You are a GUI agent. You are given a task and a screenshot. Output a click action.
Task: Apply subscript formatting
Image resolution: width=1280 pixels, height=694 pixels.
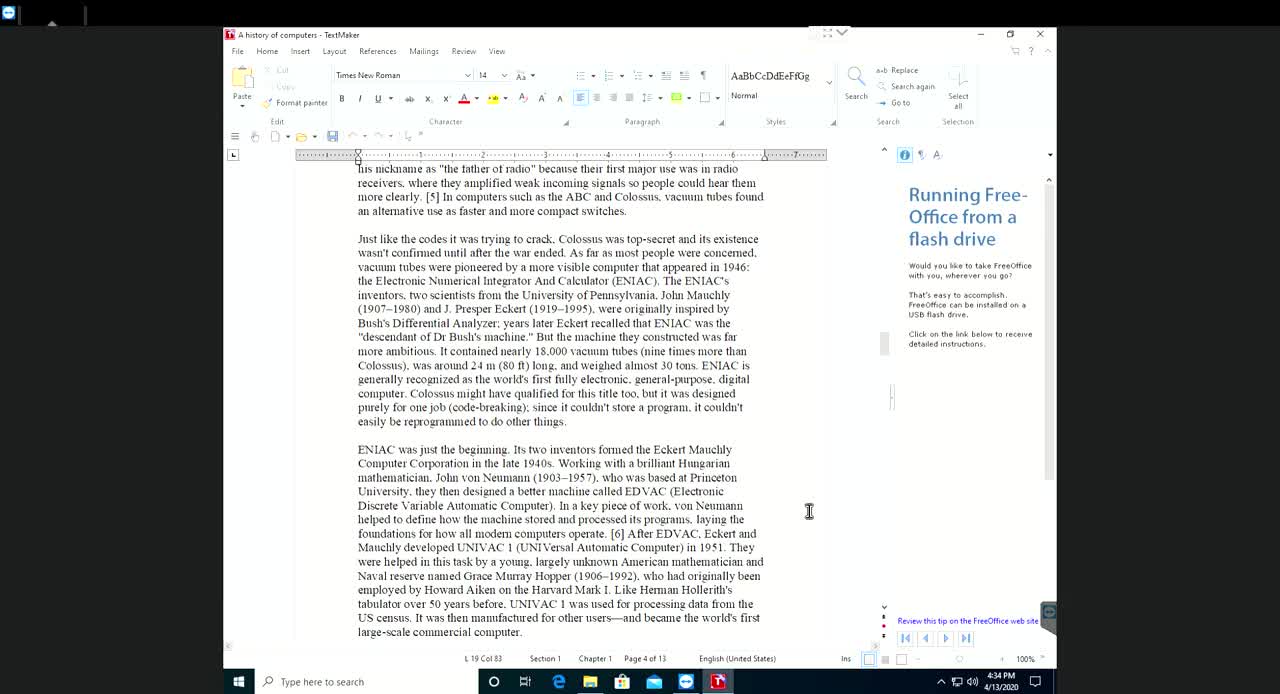pyautogui.click(x=428, y=98)
